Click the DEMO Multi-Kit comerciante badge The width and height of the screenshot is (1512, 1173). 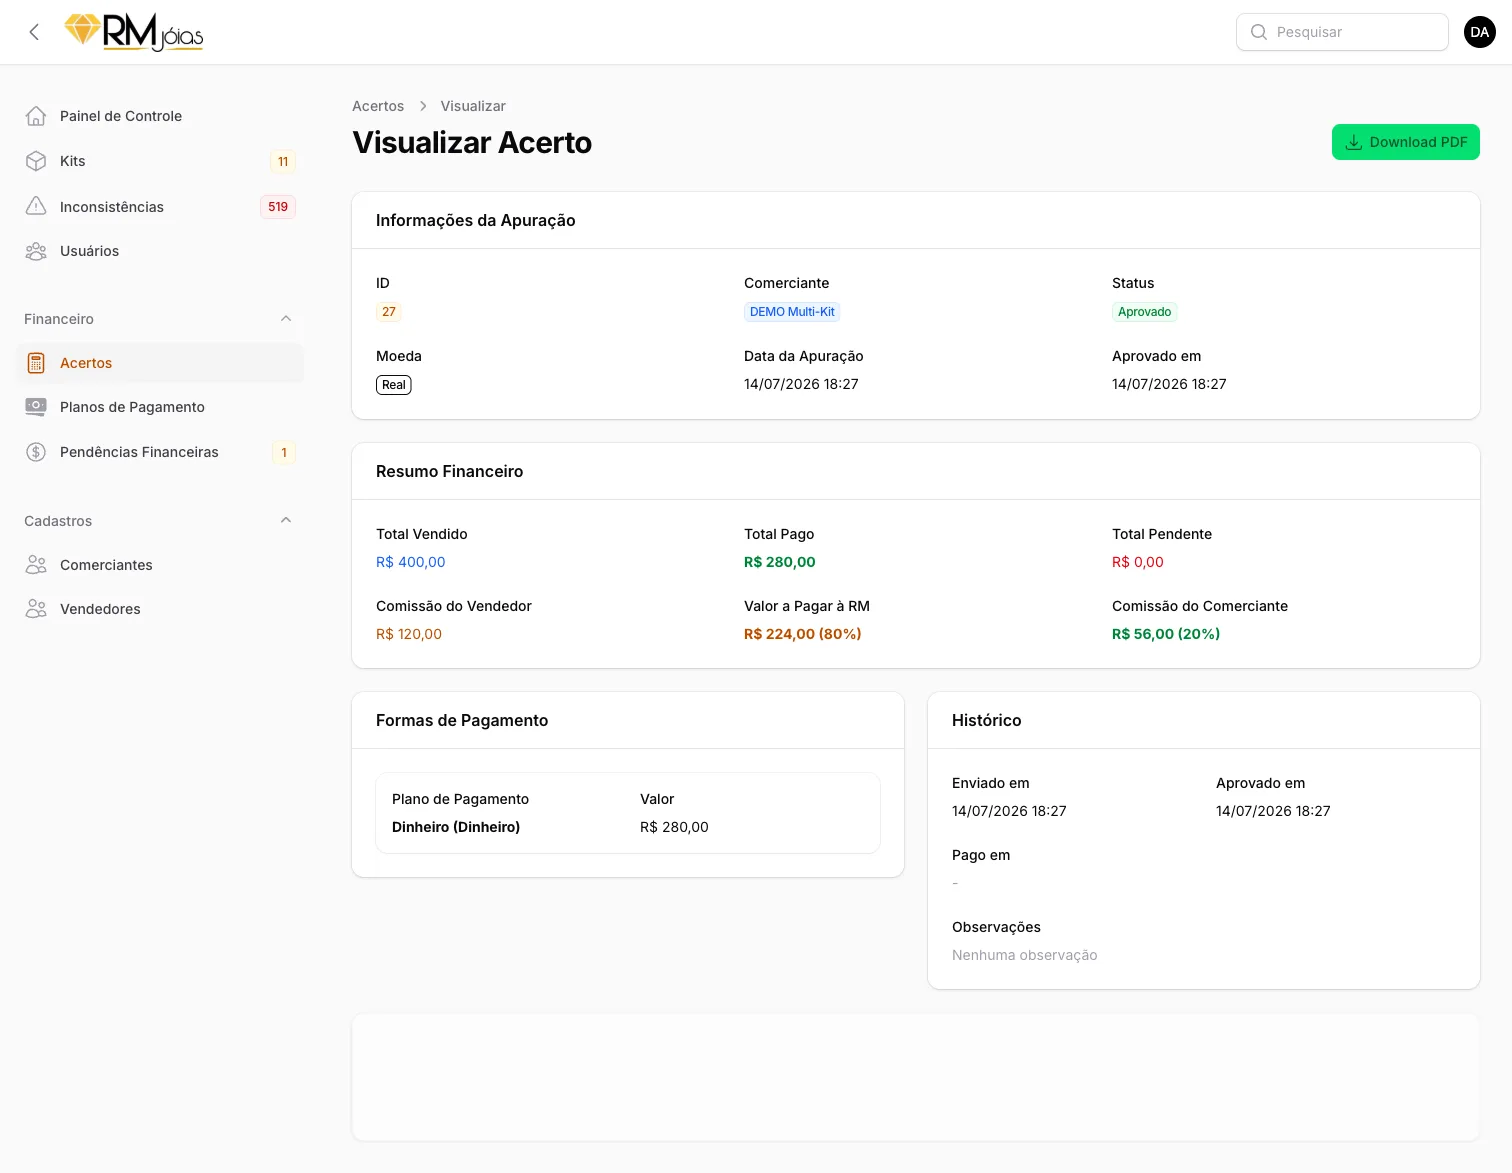pos(792,312)
